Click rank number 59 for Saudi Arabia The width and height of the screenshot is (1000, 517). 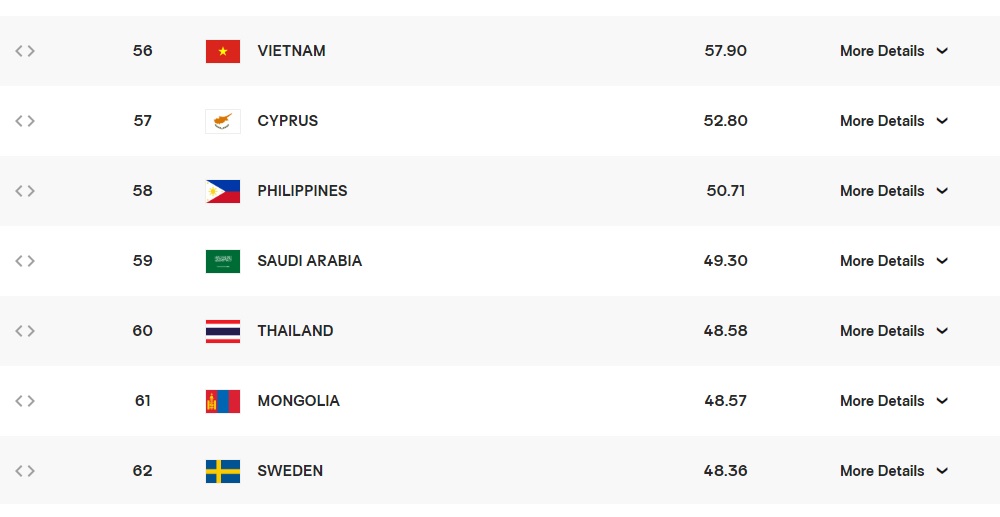coord(142,261)
